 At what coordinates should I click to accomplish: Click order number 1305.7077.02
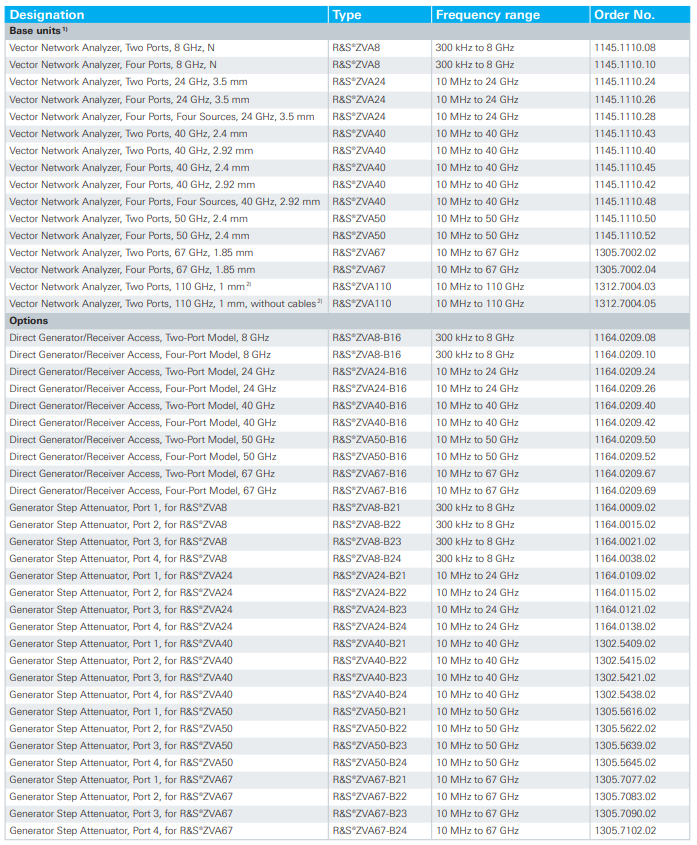(625, 780)
